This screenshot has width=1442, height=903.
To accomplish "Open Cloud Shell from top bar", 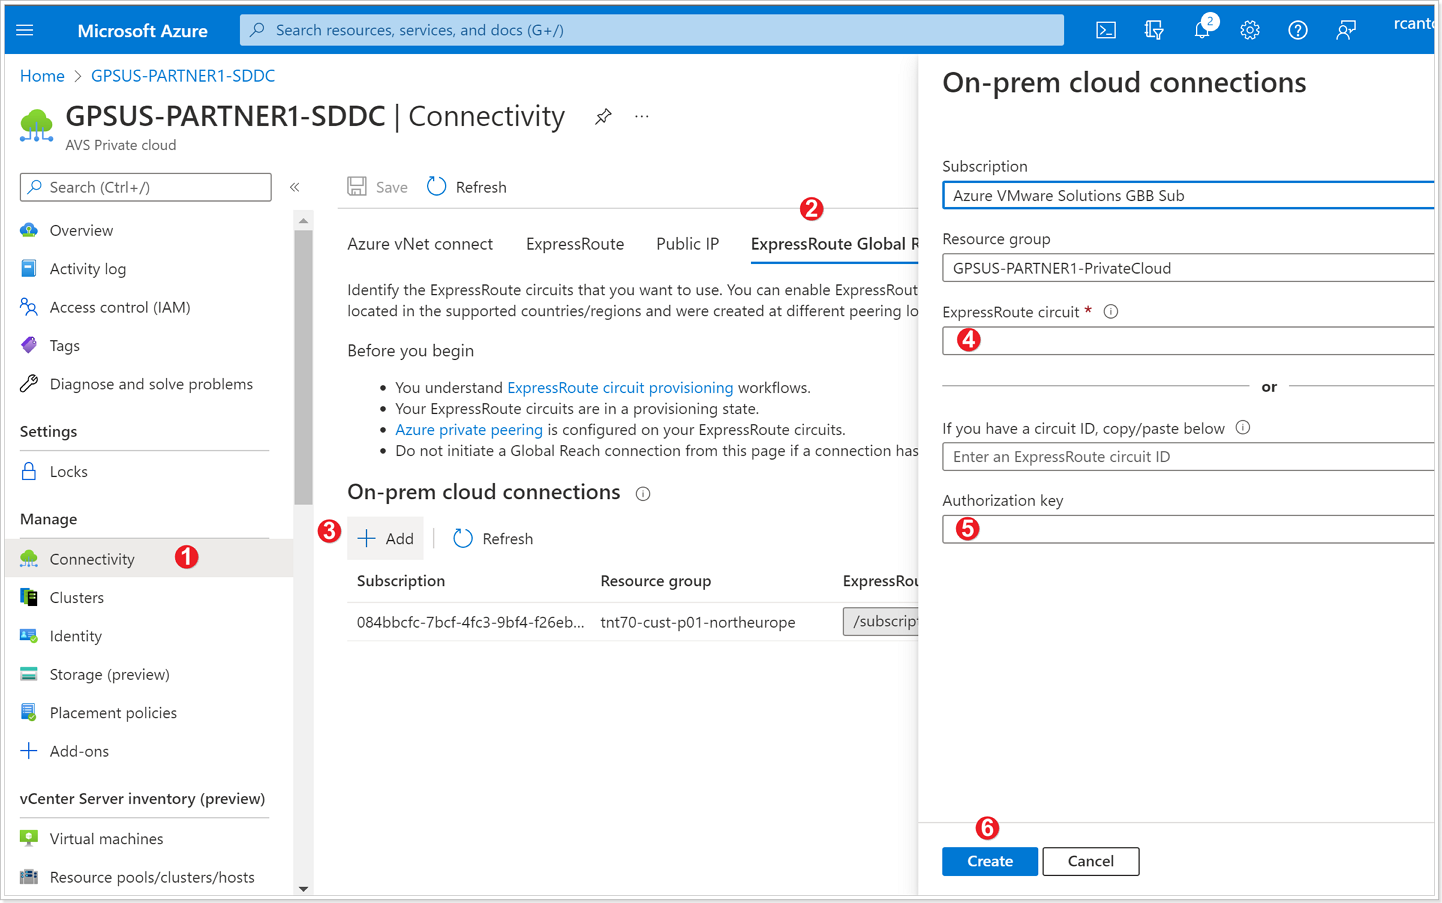I will [1106, 30].
